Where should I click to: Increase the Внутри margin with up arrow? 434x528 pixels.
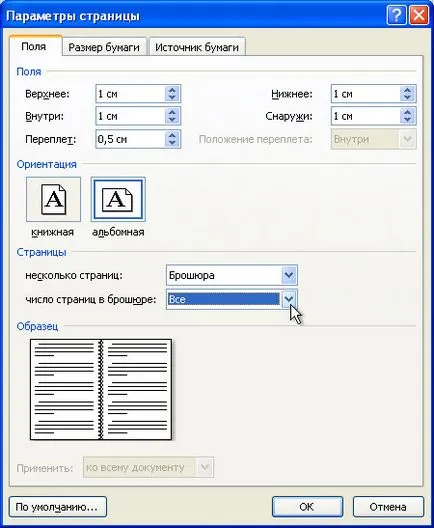(x=172, y=112)
